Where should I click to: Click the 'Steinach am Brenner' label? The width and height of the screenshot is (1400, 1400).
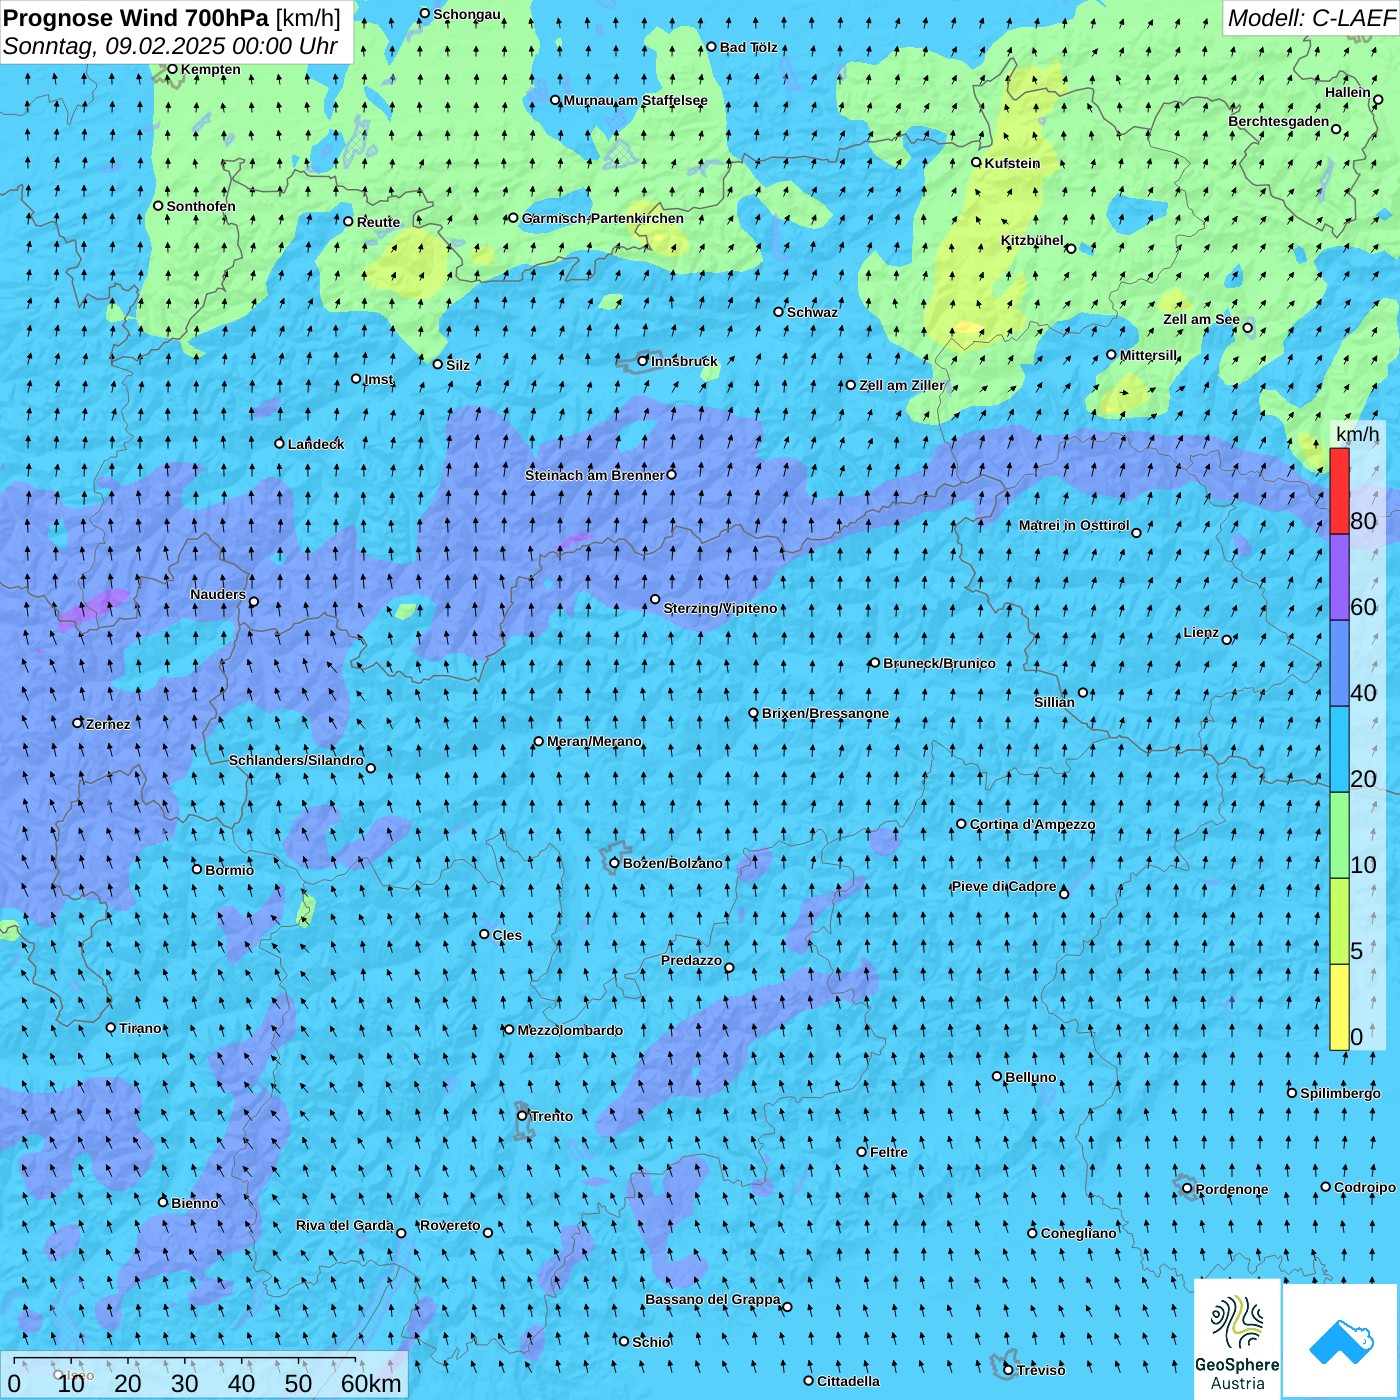(595, 475)
